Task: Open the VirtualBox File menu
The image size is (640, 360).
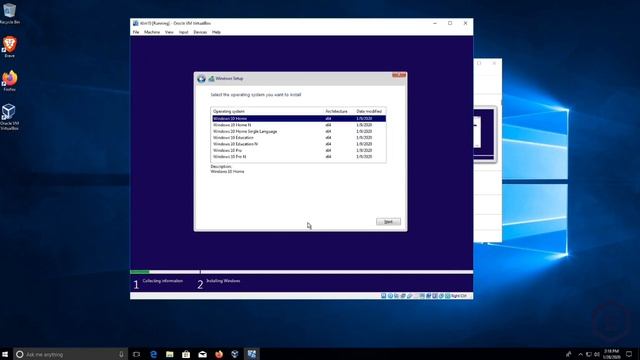Action: (136, 32)
